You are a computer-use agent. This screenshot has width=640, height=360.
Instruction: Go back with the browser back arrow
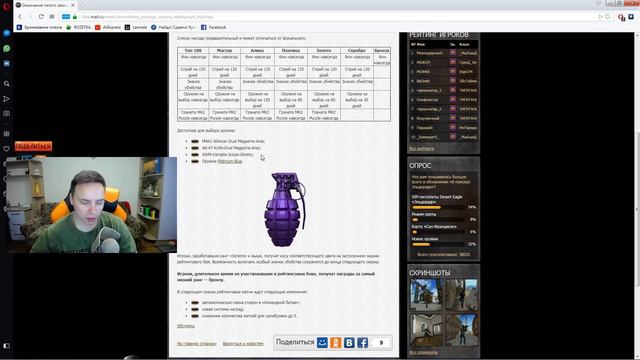(20, 17)
